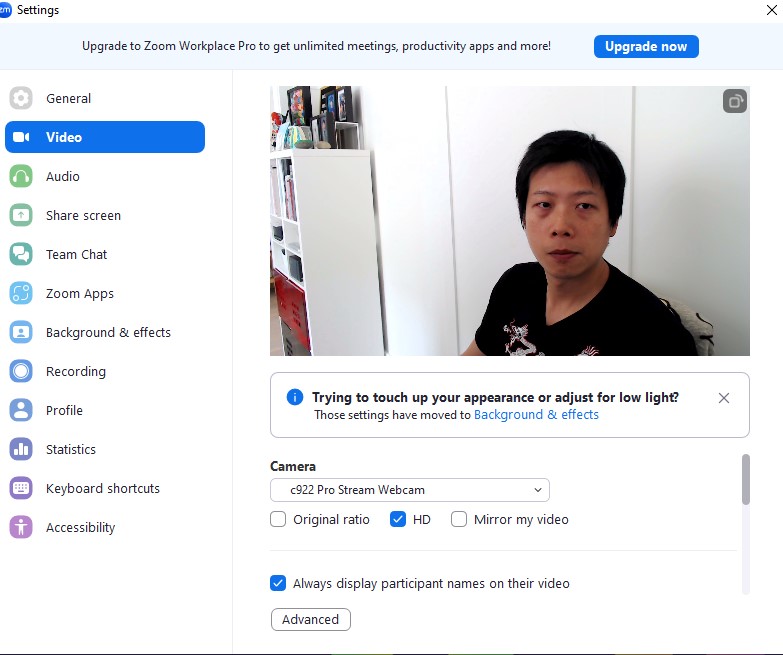Open Advanced video settings
Viewport: 783px width, 655px height.
310,619
